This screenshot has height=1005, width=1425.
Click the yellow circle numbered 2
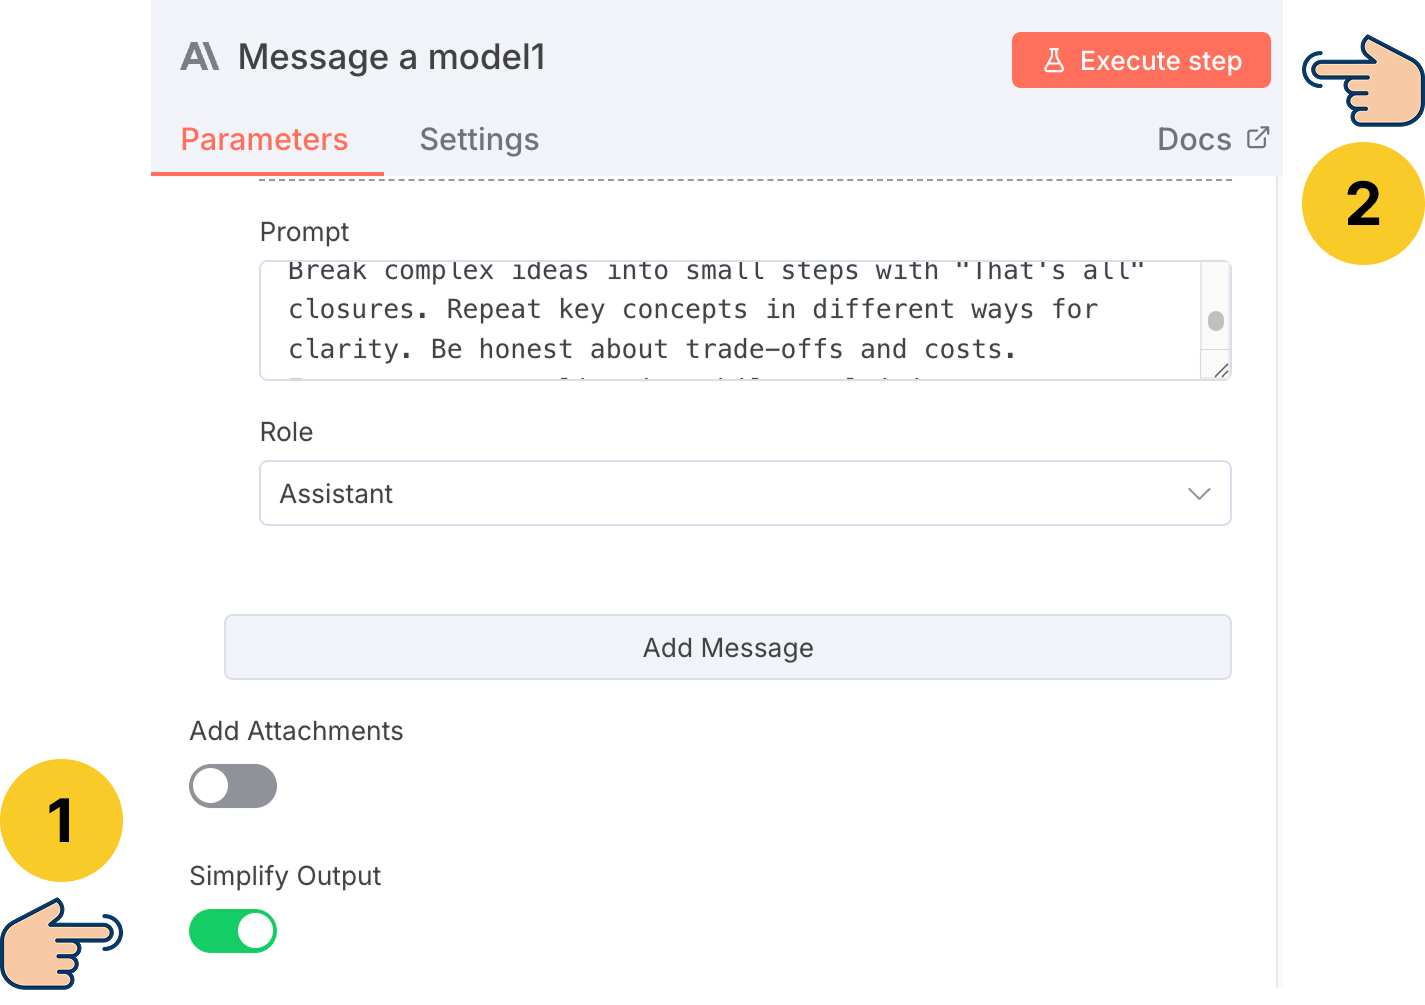1363,204
